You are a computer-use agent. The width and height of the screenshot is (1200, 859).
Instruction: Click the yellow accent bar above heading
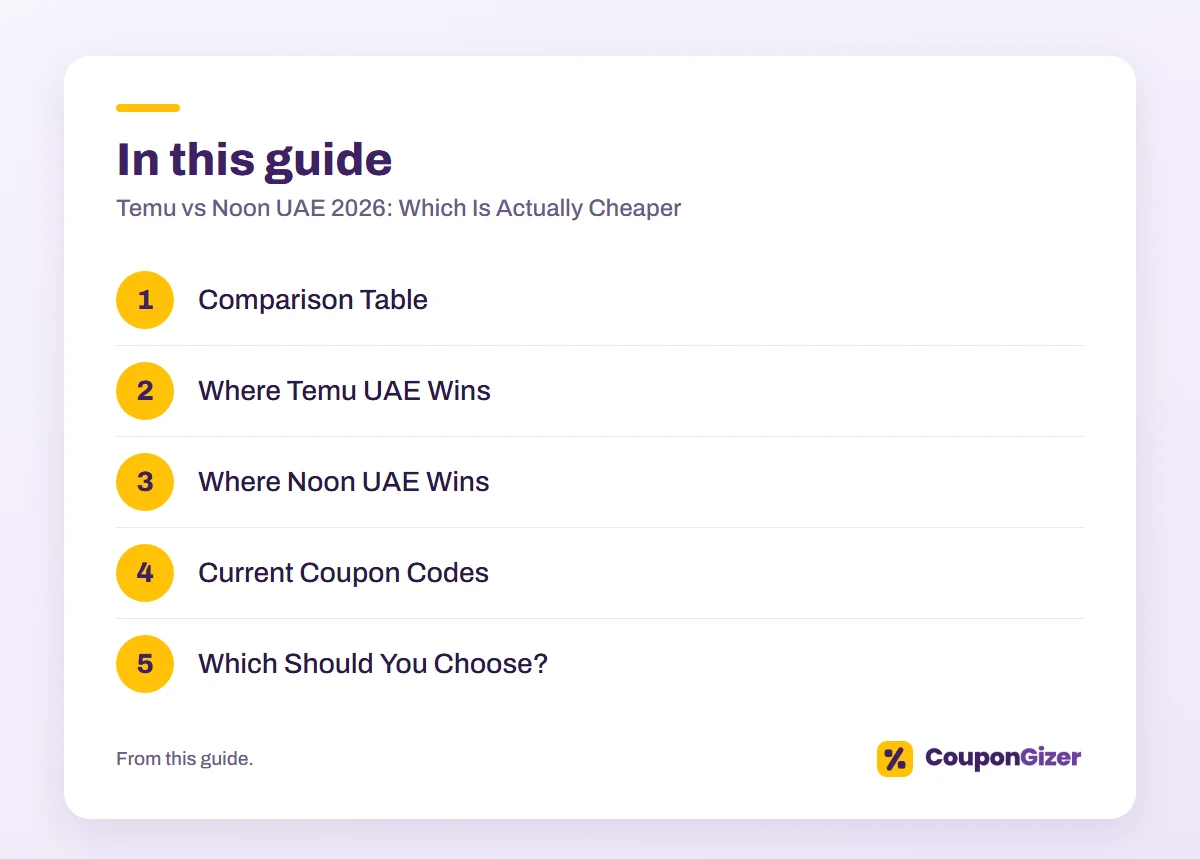(148, 108)
